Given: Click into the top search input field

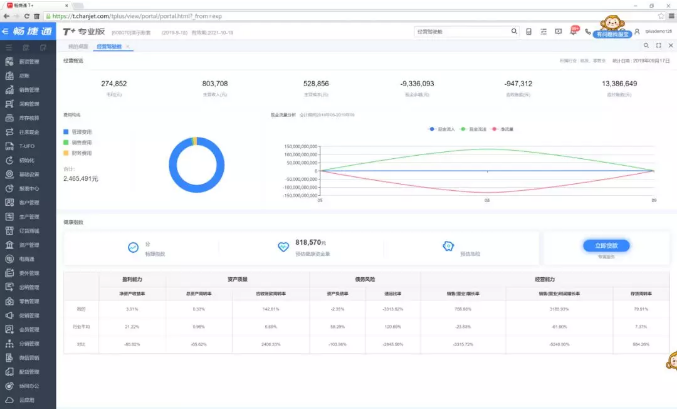Looking at the screenshot, I should pyautogui.click(x=460, y=31).
